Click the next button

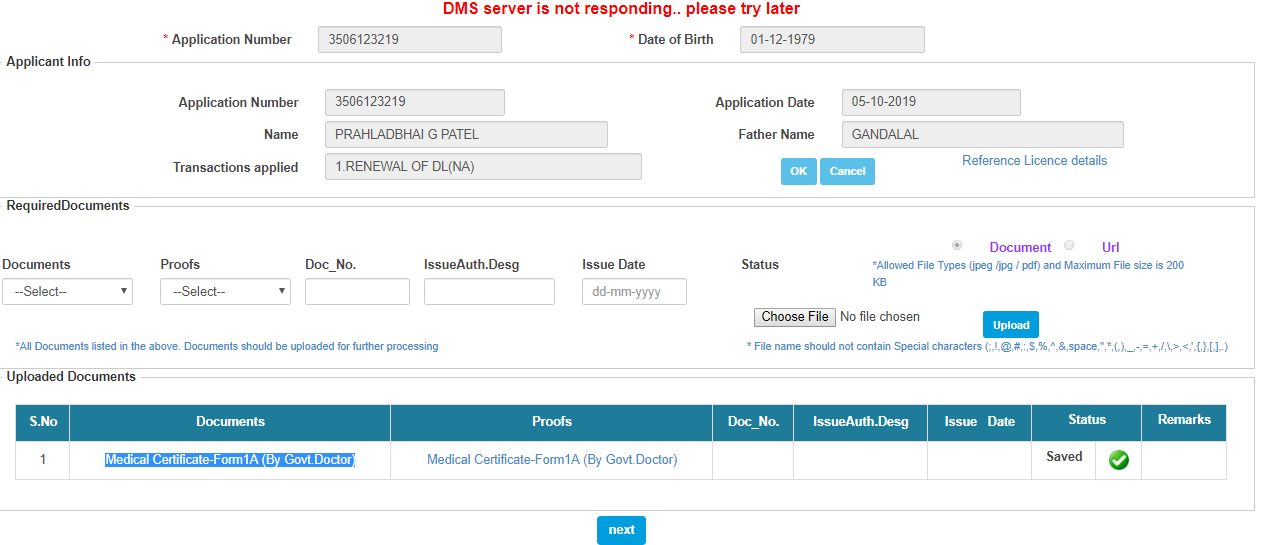621,530
